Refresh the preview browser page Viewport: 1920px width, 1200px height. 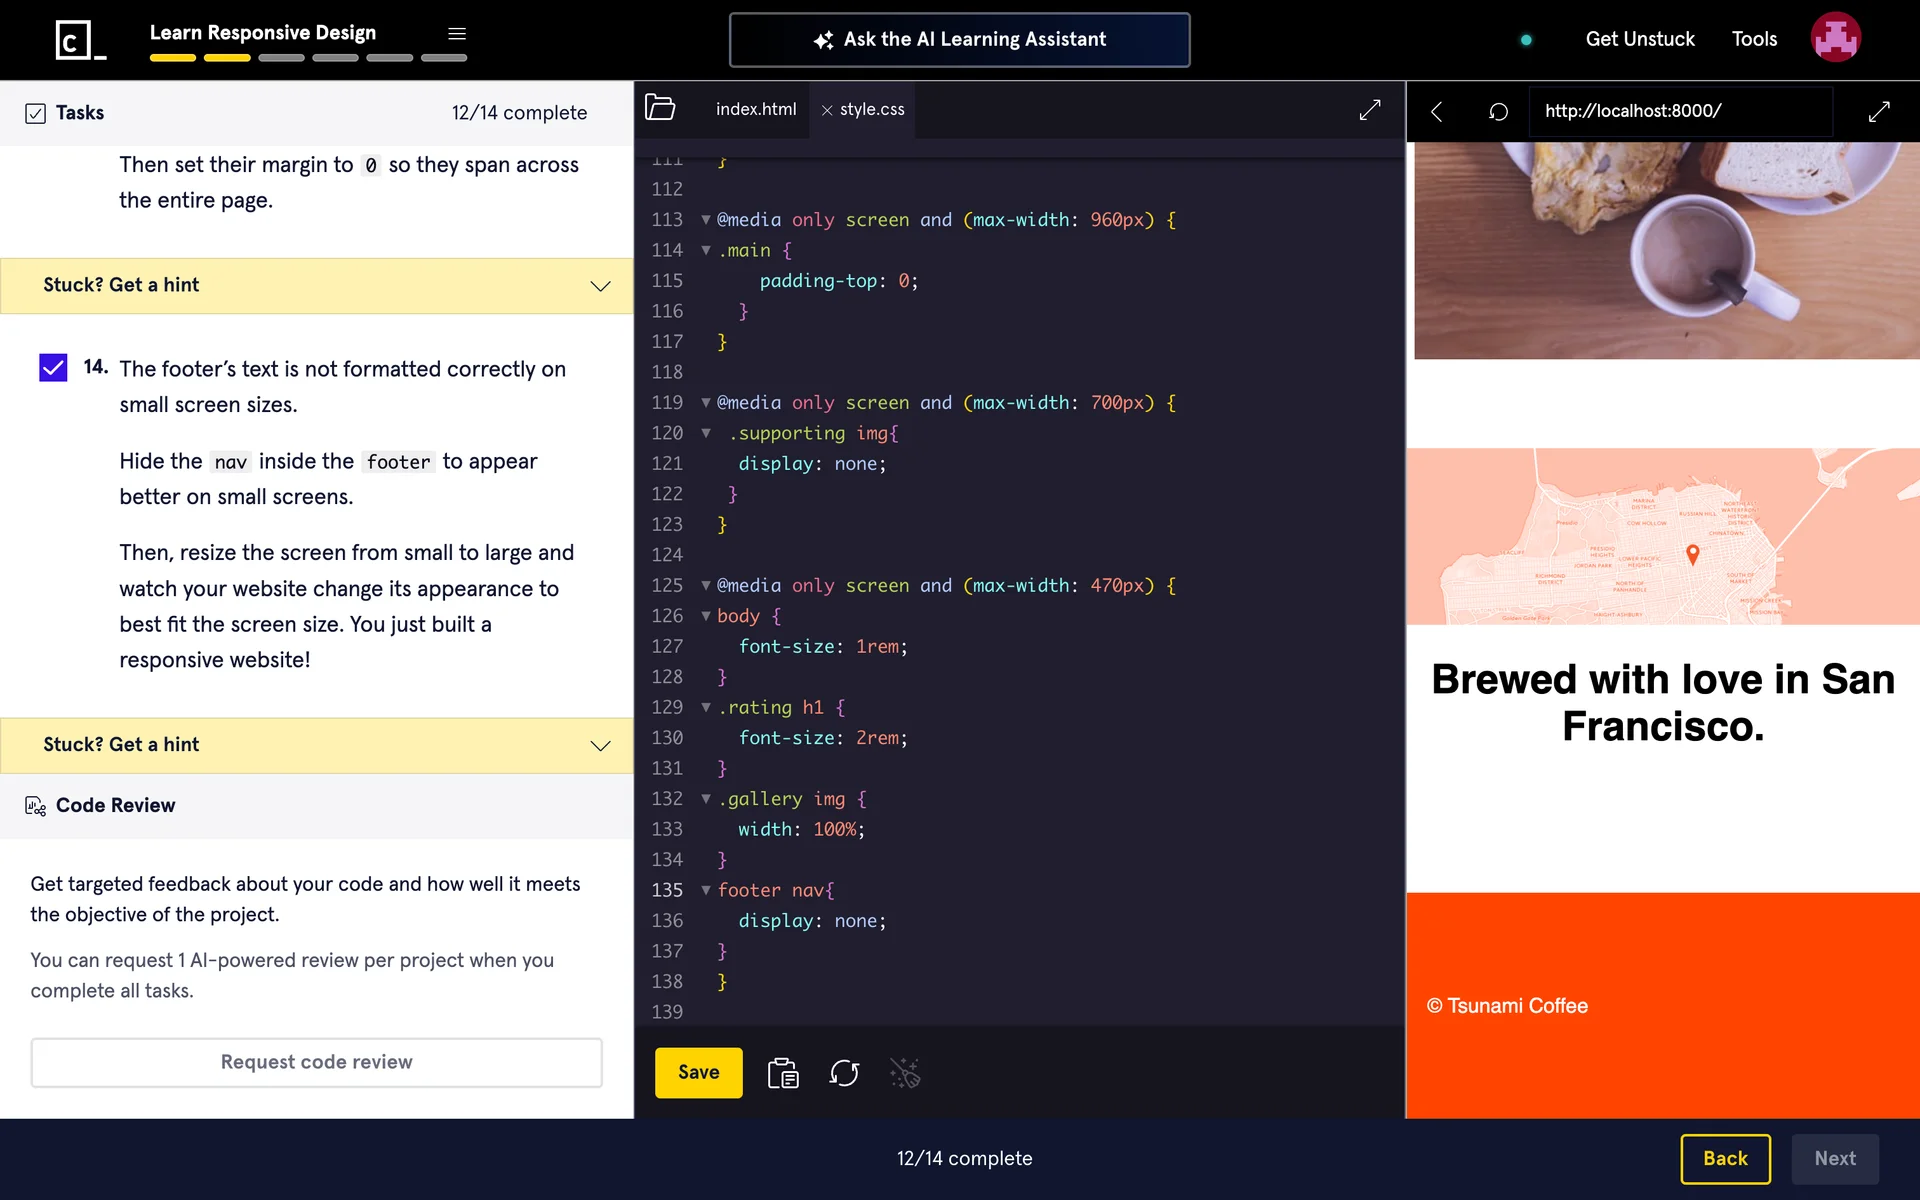tap(1498, 111)
